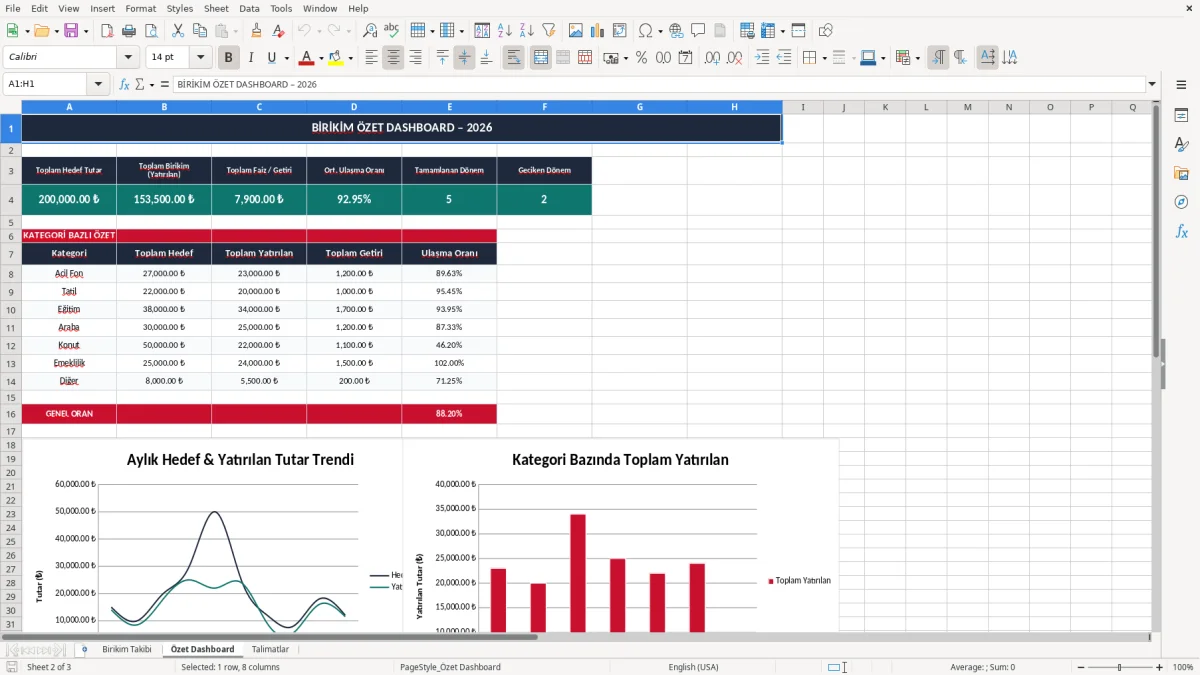Open font color dropdown arrow
The width and height of the screenshot is (1200, 675).
tap(321, 58)
